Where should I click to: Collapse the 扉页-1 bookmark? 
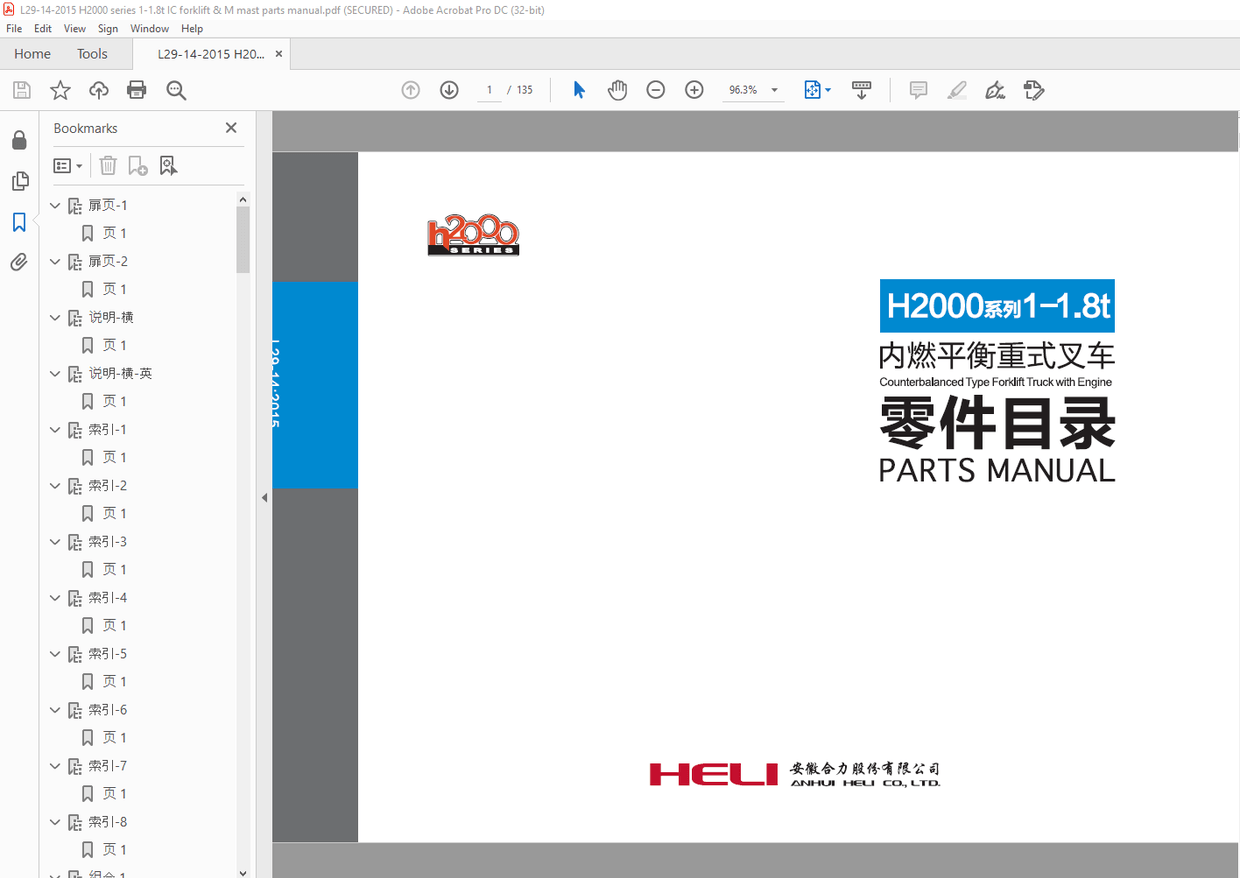tap(55, 204)
